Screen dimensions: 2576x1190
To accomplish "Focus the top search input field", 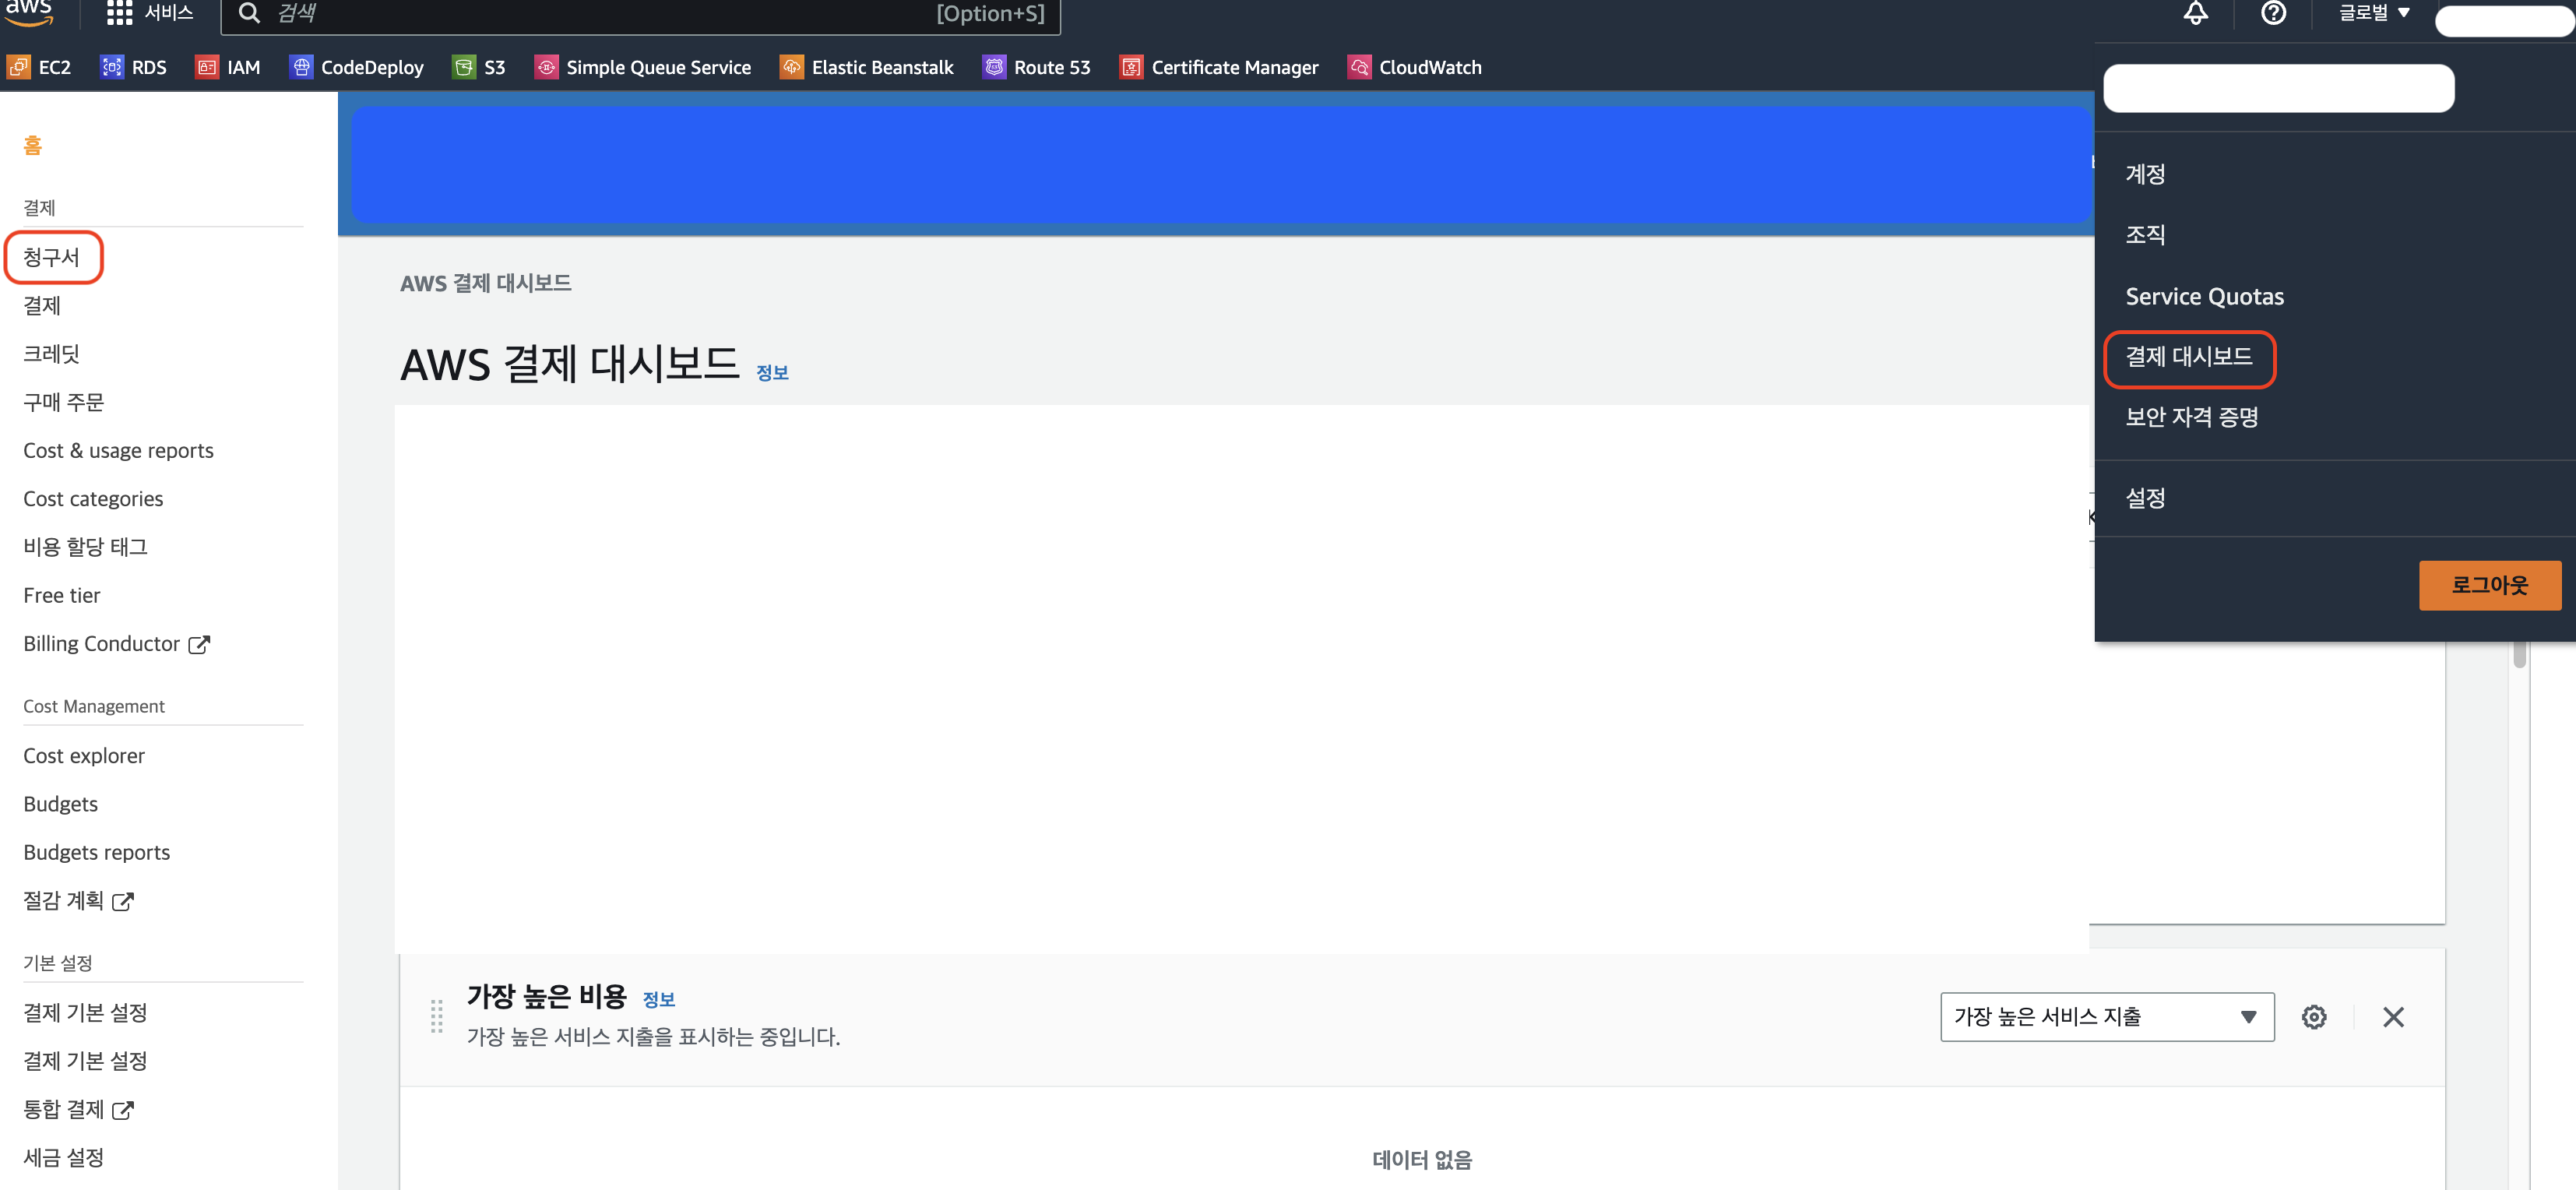I will (x=640, y=13).
